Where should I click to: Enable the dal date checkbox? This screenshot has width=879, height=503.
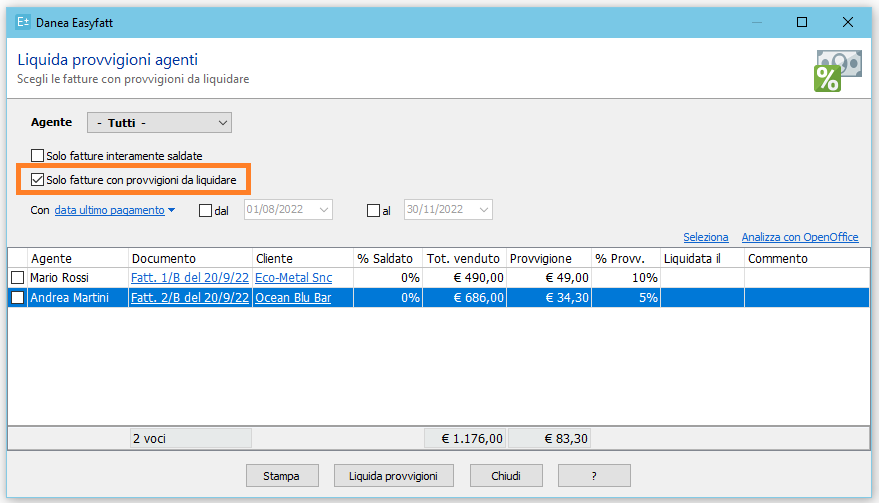[x=206, y=210]
